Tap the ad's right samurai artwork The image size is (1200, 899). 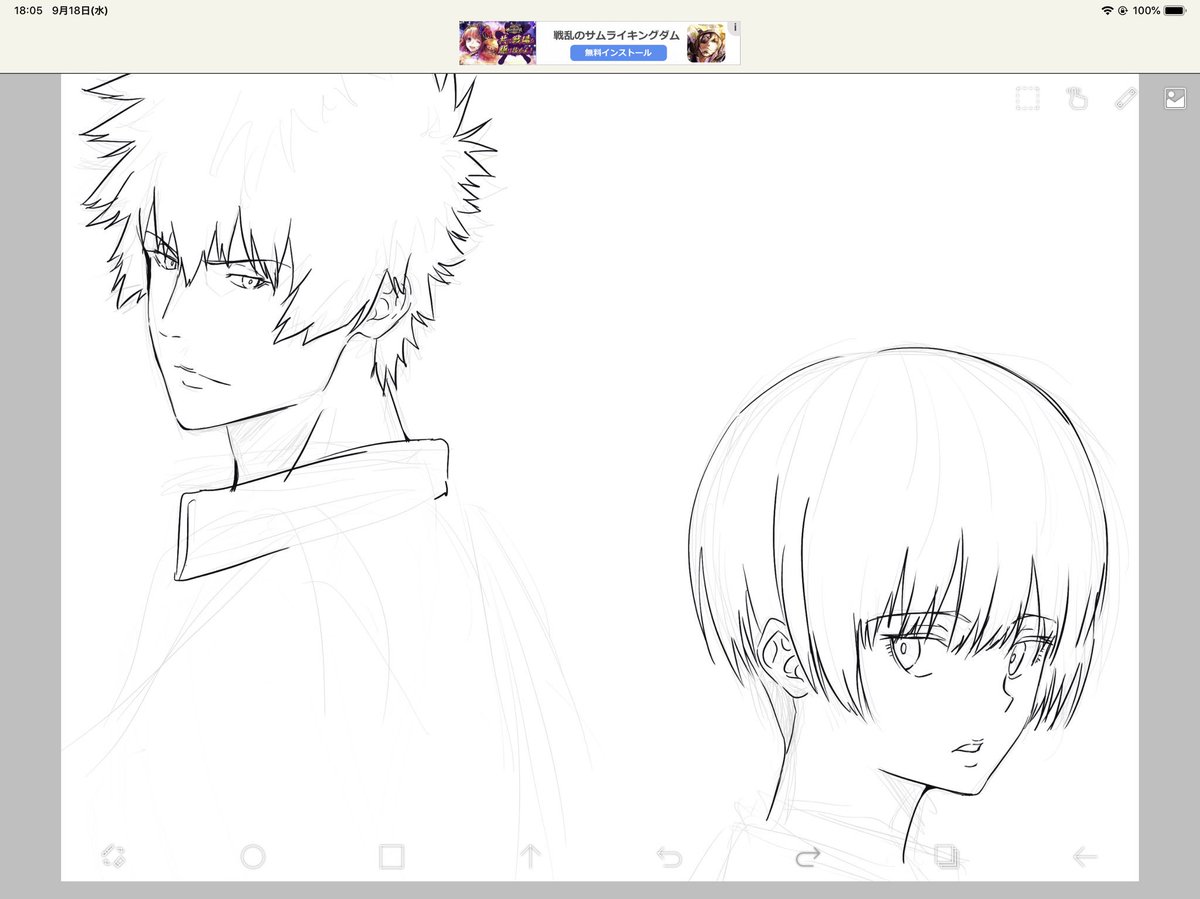point(706,44)
